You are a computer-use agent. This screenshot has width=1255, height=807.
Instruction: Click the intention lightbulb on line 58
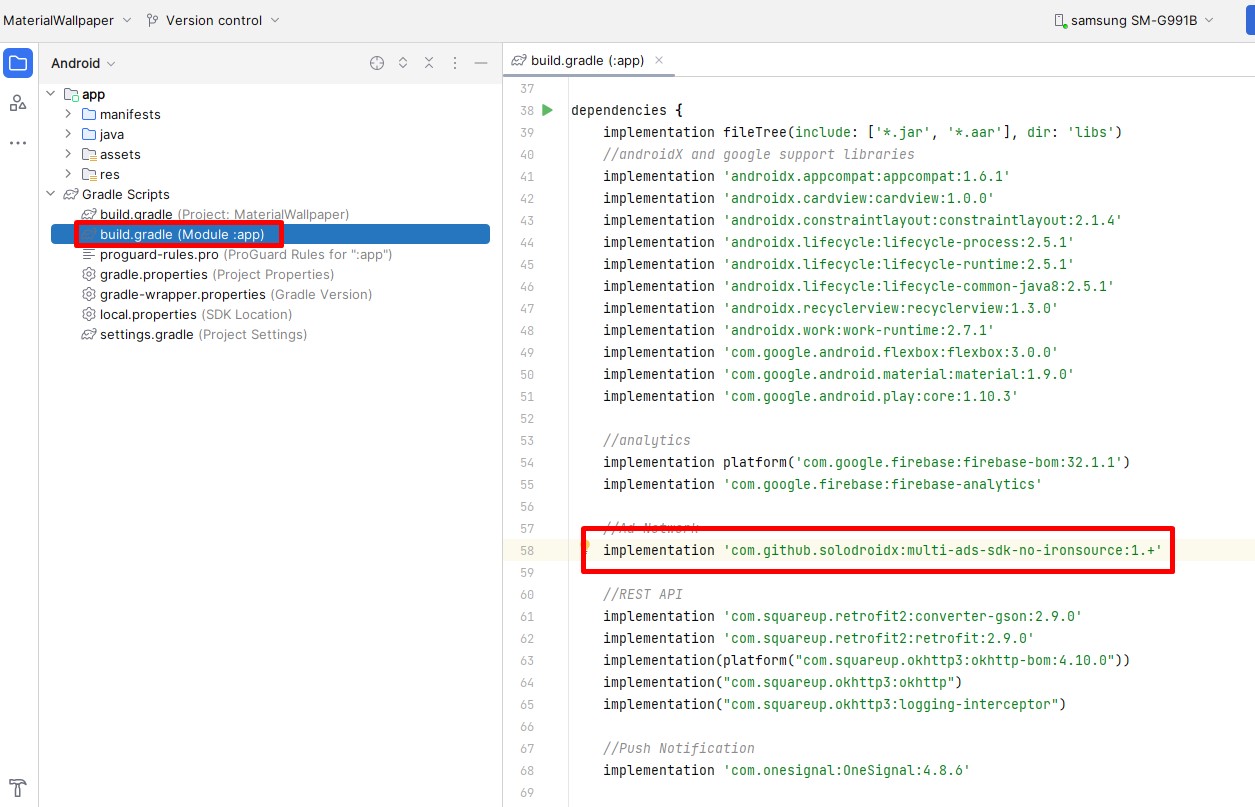point(586,546)
